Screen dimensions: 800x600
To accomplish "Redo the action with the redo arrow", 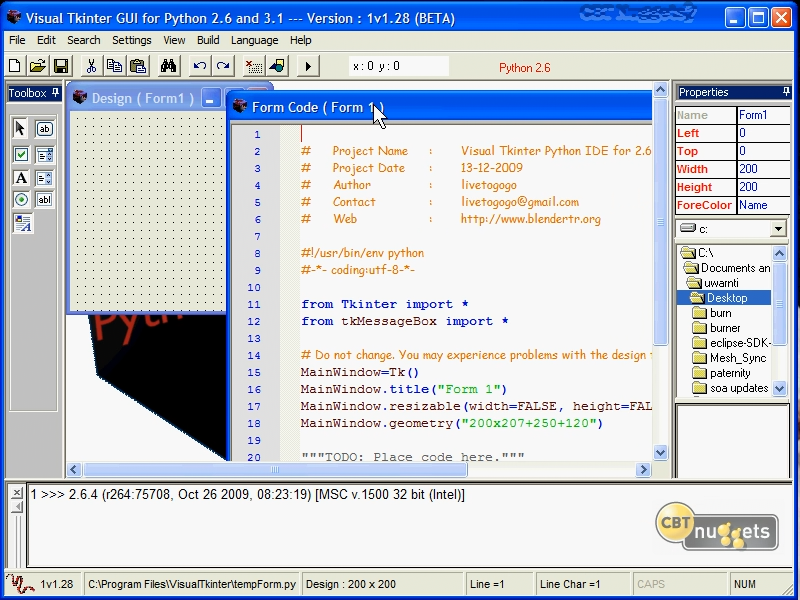I will [x=223, y=66].
